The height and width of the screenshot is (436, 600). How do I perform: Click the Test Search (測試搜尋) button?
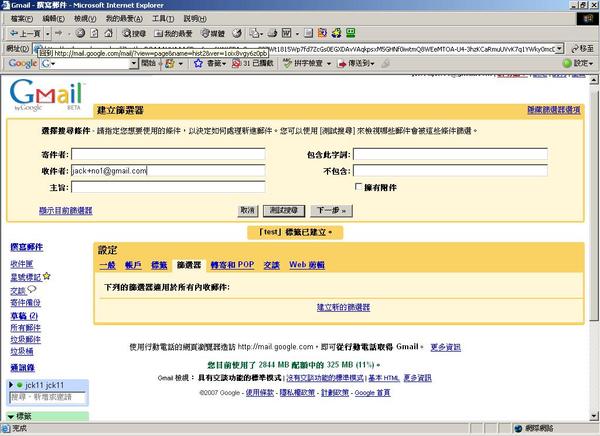[284, 211]
